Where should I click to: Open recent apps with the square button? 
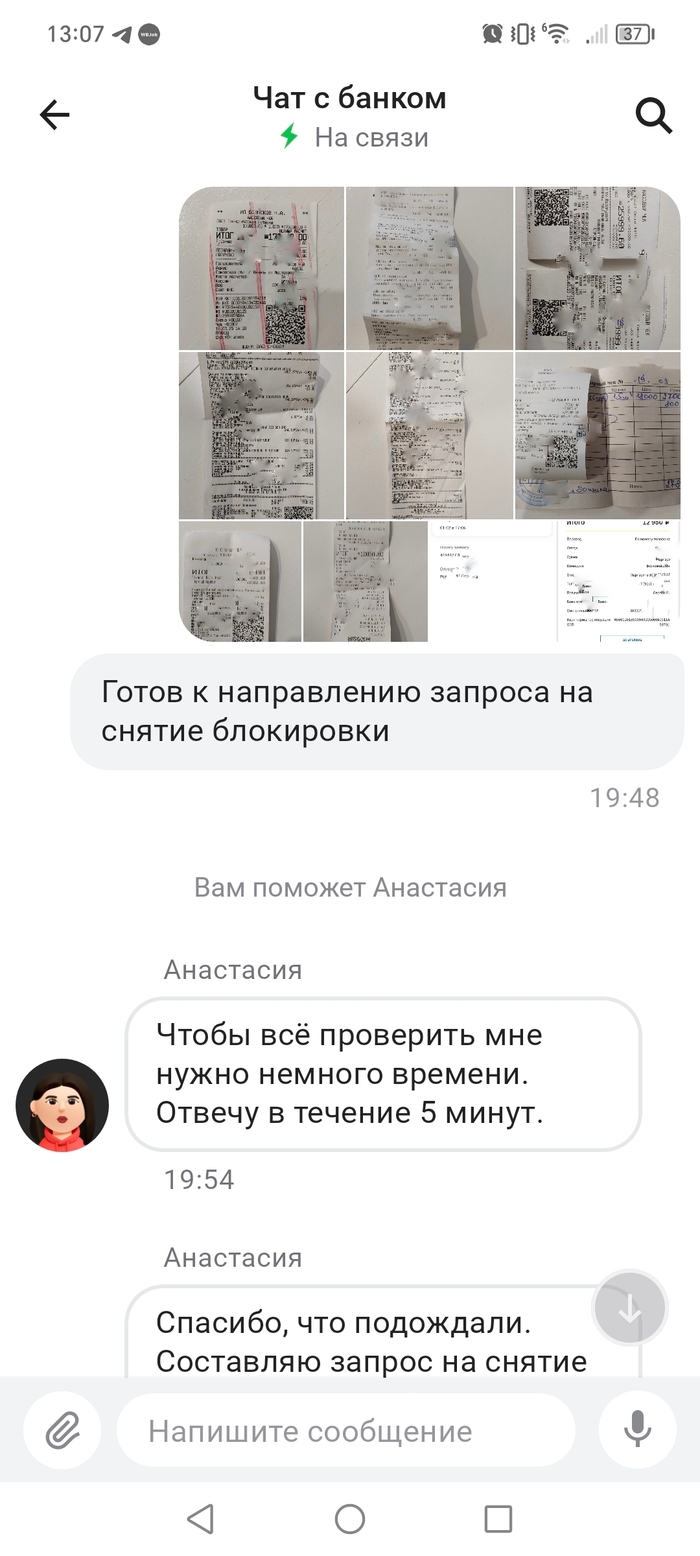point(498,1519)
